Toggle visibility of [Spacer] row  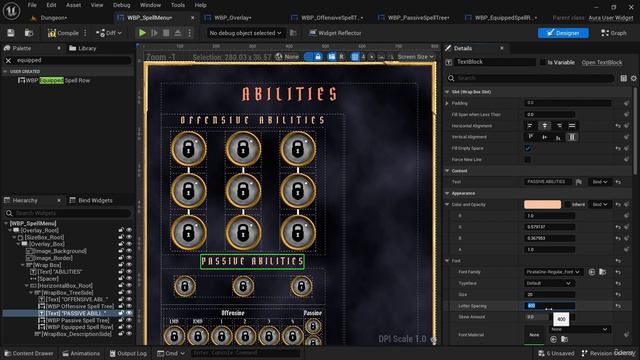point(129,279)
